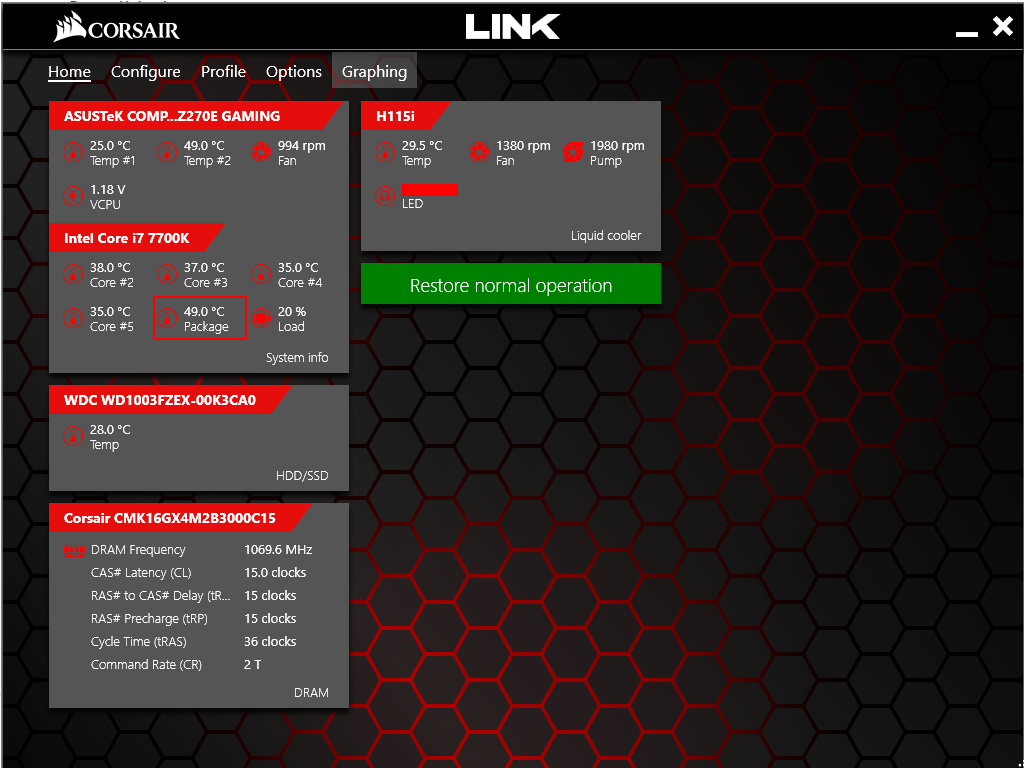Go to the Options tab
The image size is (1024, 768).
point(294,72)
